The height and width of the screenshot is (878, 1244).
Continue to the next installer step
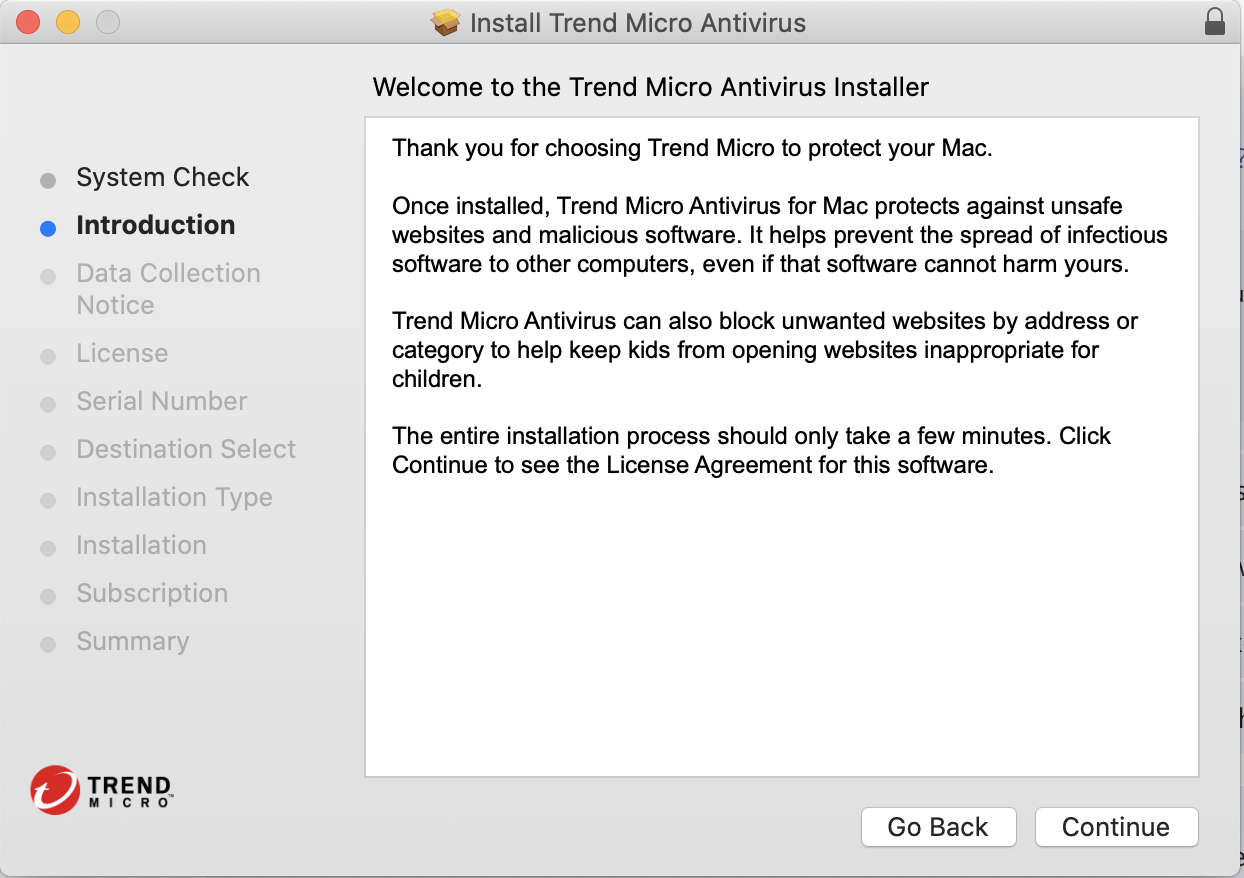[x=1116, y=827]
